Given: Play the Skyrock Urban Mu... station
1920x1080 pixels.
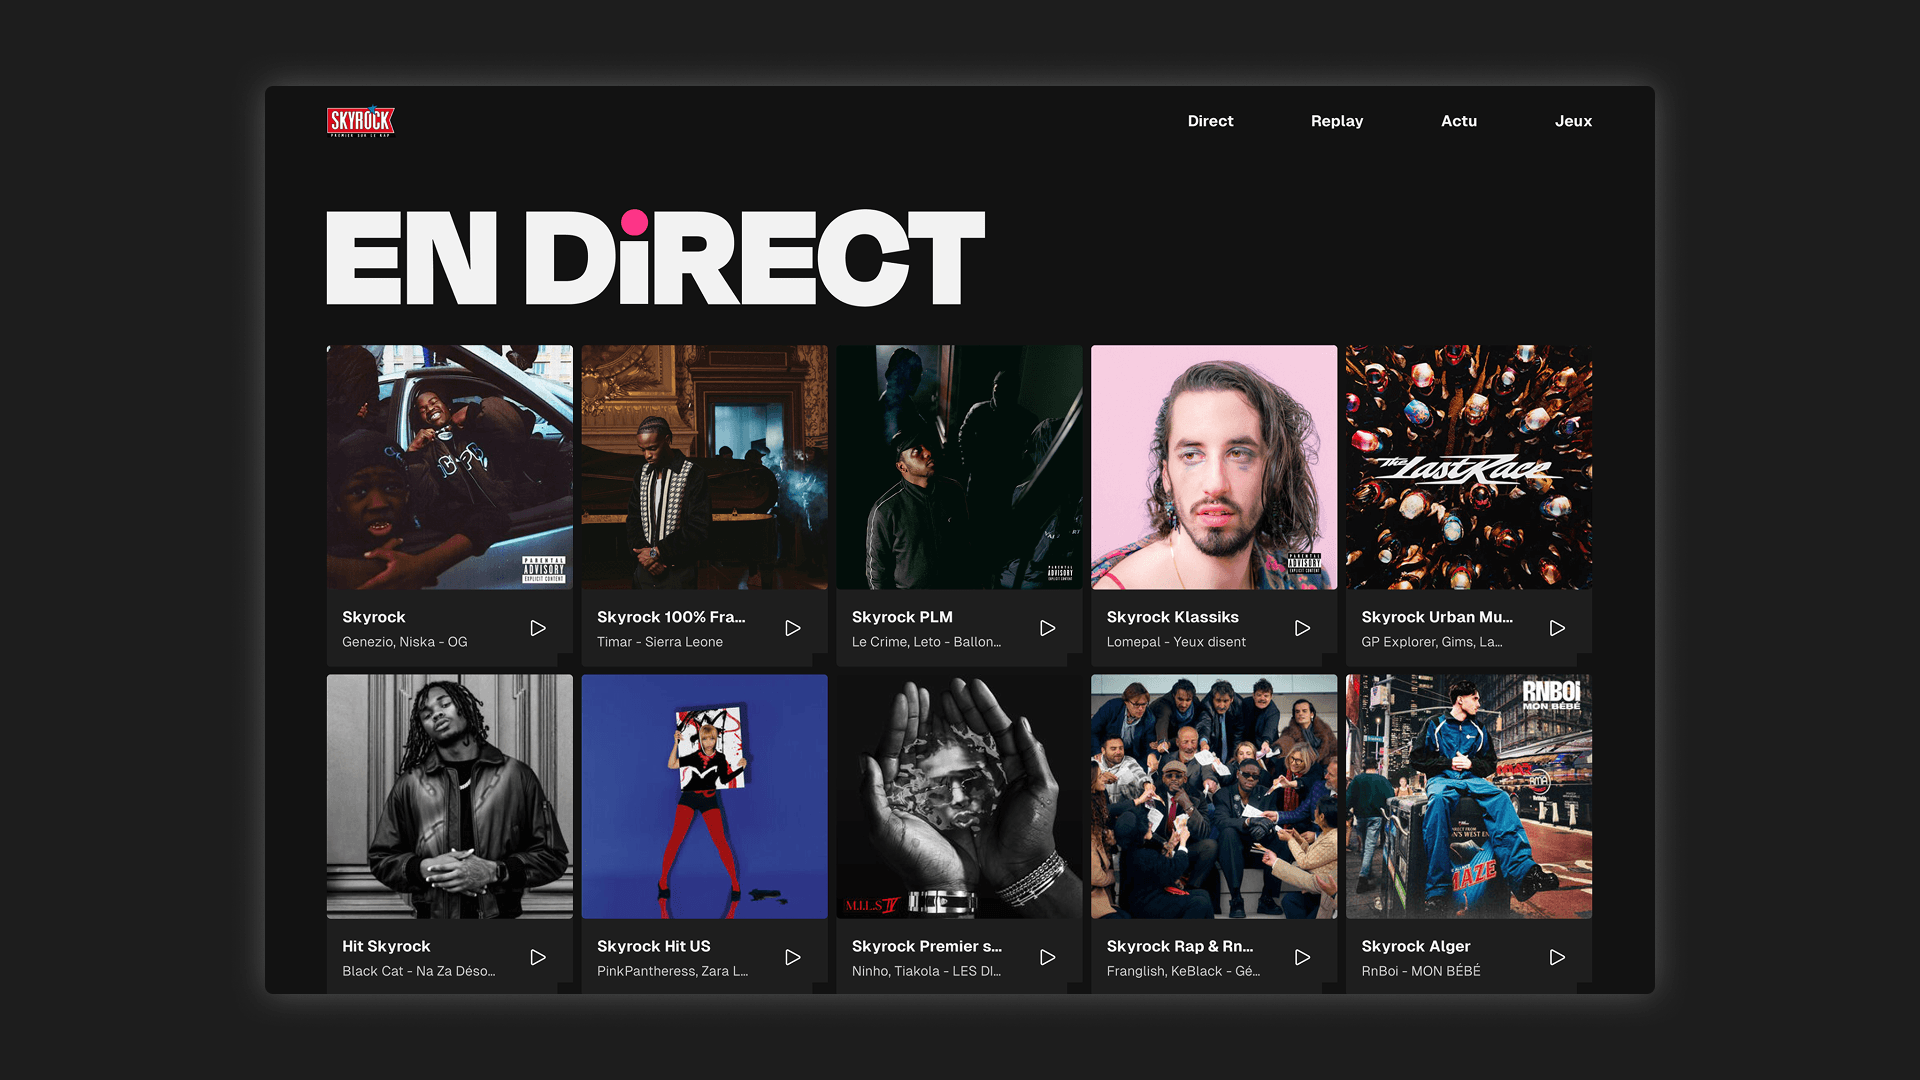Looking at the screenshot, I should pos(1557,628).
